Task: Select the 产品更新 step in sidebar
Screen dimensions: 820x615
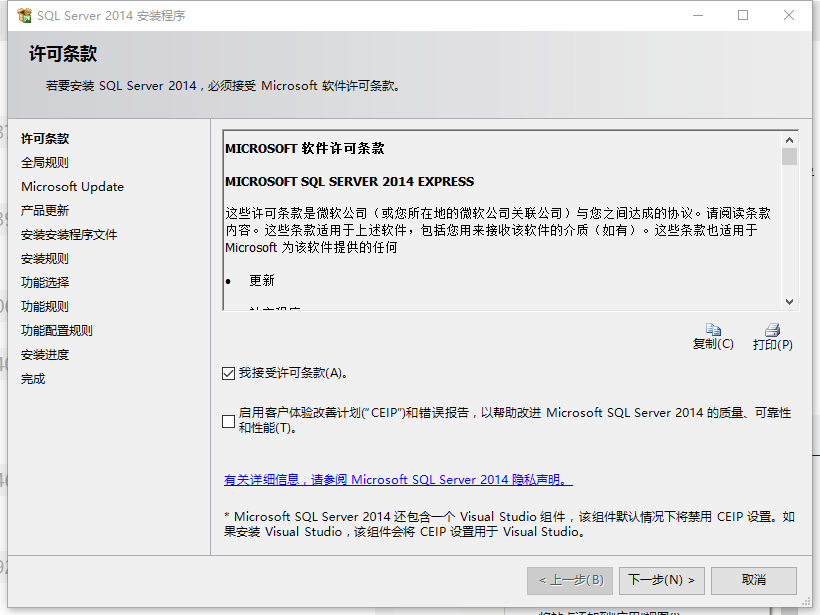Action: click(45, 211)
